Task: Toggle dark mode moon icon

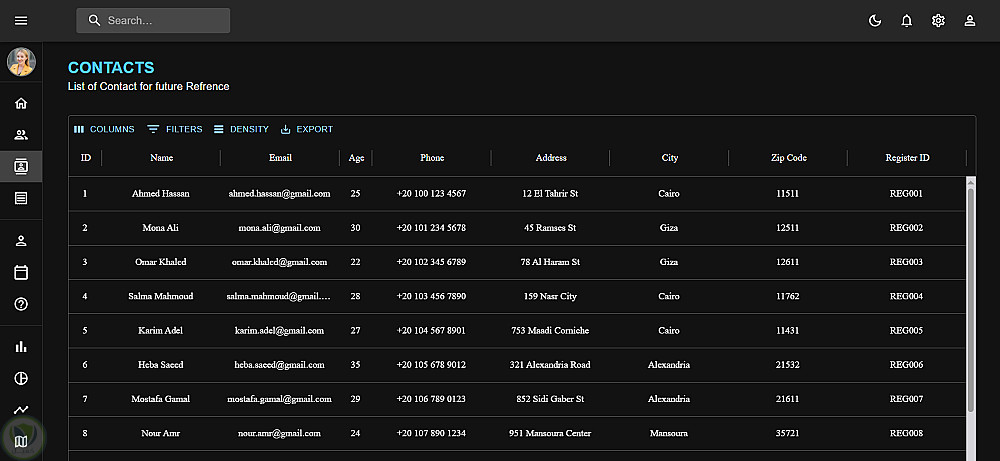Action: [875, 21]
